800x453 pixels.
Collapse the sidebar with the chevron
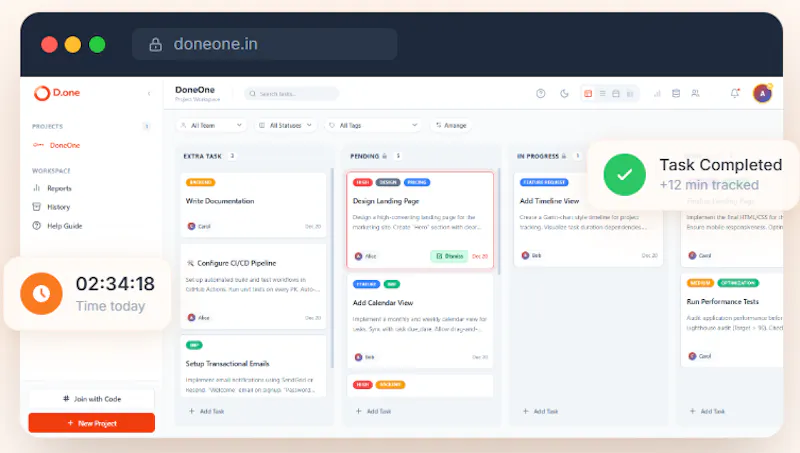pos(149,93)
